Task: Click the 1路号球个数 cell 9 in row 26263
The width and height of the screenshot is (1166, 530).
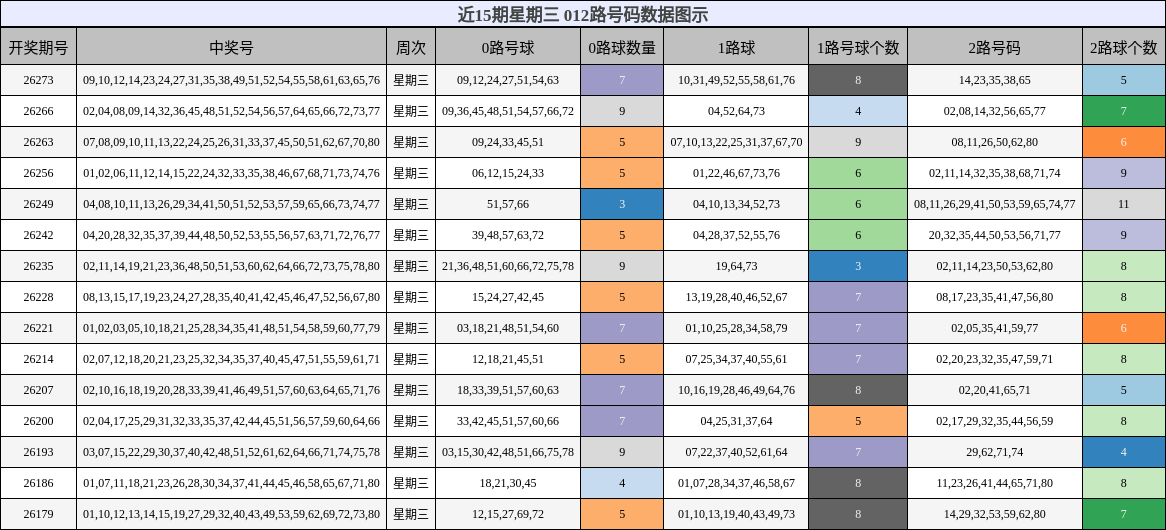Action: pos(858,142)
